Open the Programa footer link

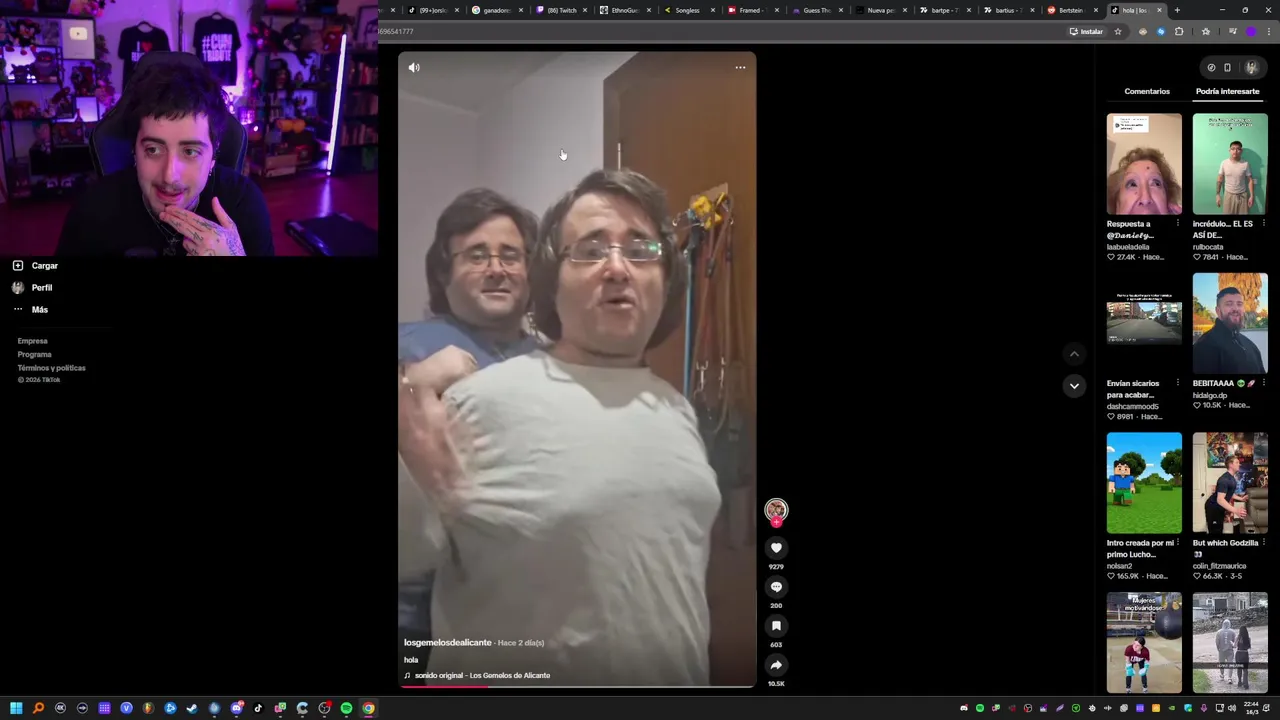pyautogui.click(x=34, y=354)
